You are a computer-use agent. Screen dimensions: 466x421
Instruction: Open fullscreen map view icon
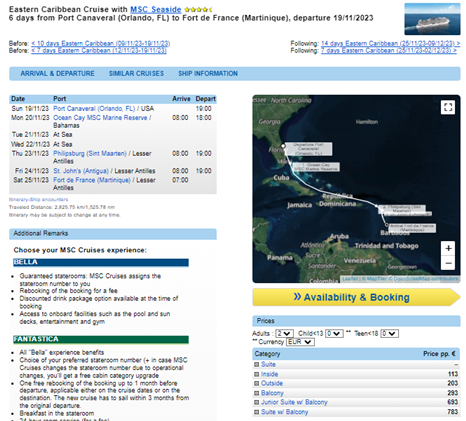[448, 107]
